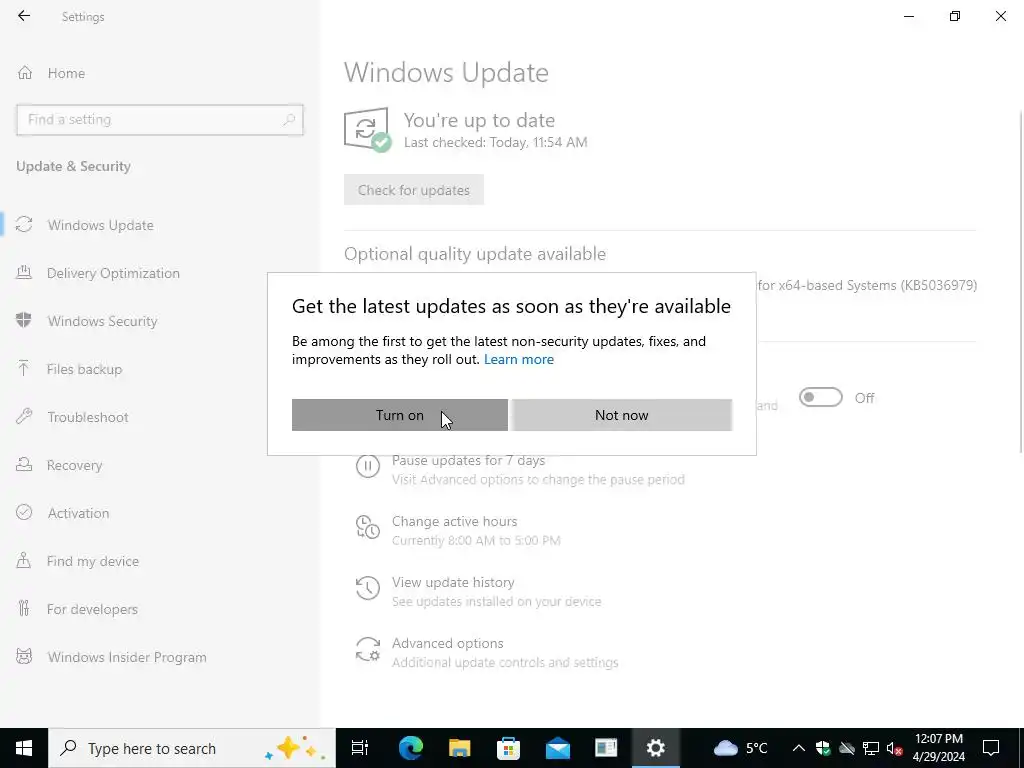
Task: Open Microsoft Store from taskbar
Action: [x=509, y=748]
